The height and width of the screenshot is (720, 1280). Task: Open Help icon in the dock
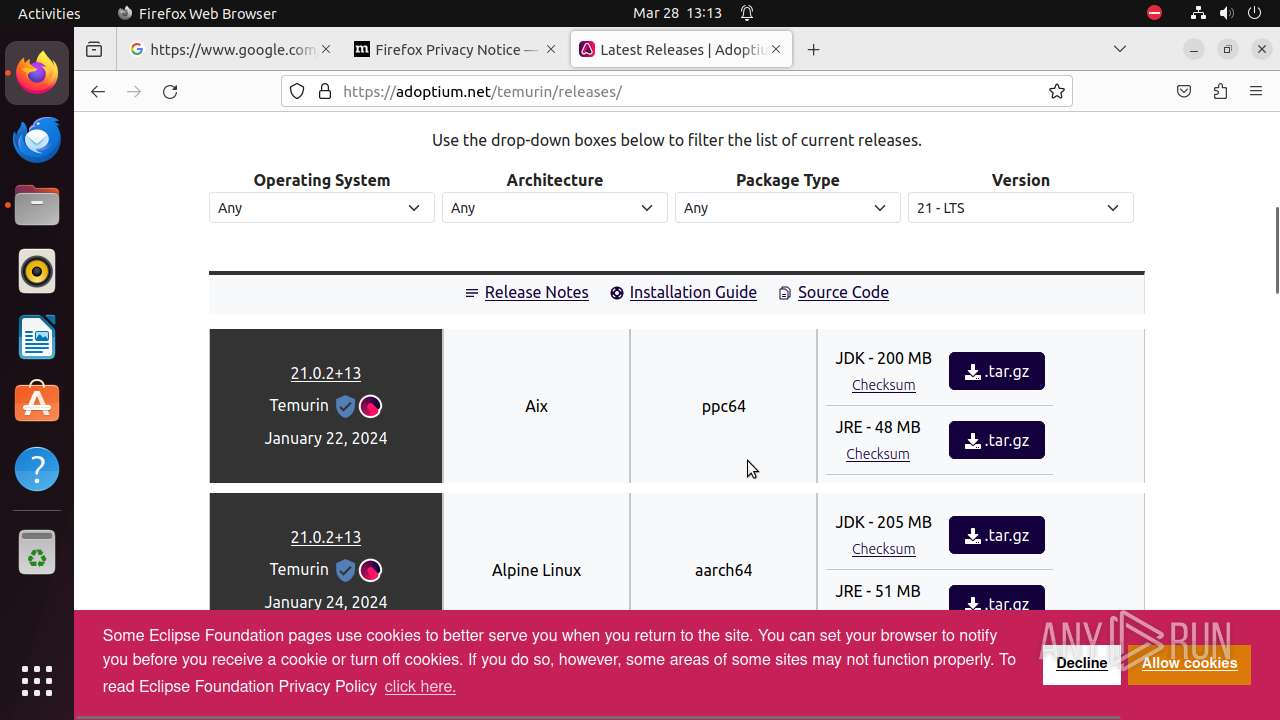click(x=37, y=469)
